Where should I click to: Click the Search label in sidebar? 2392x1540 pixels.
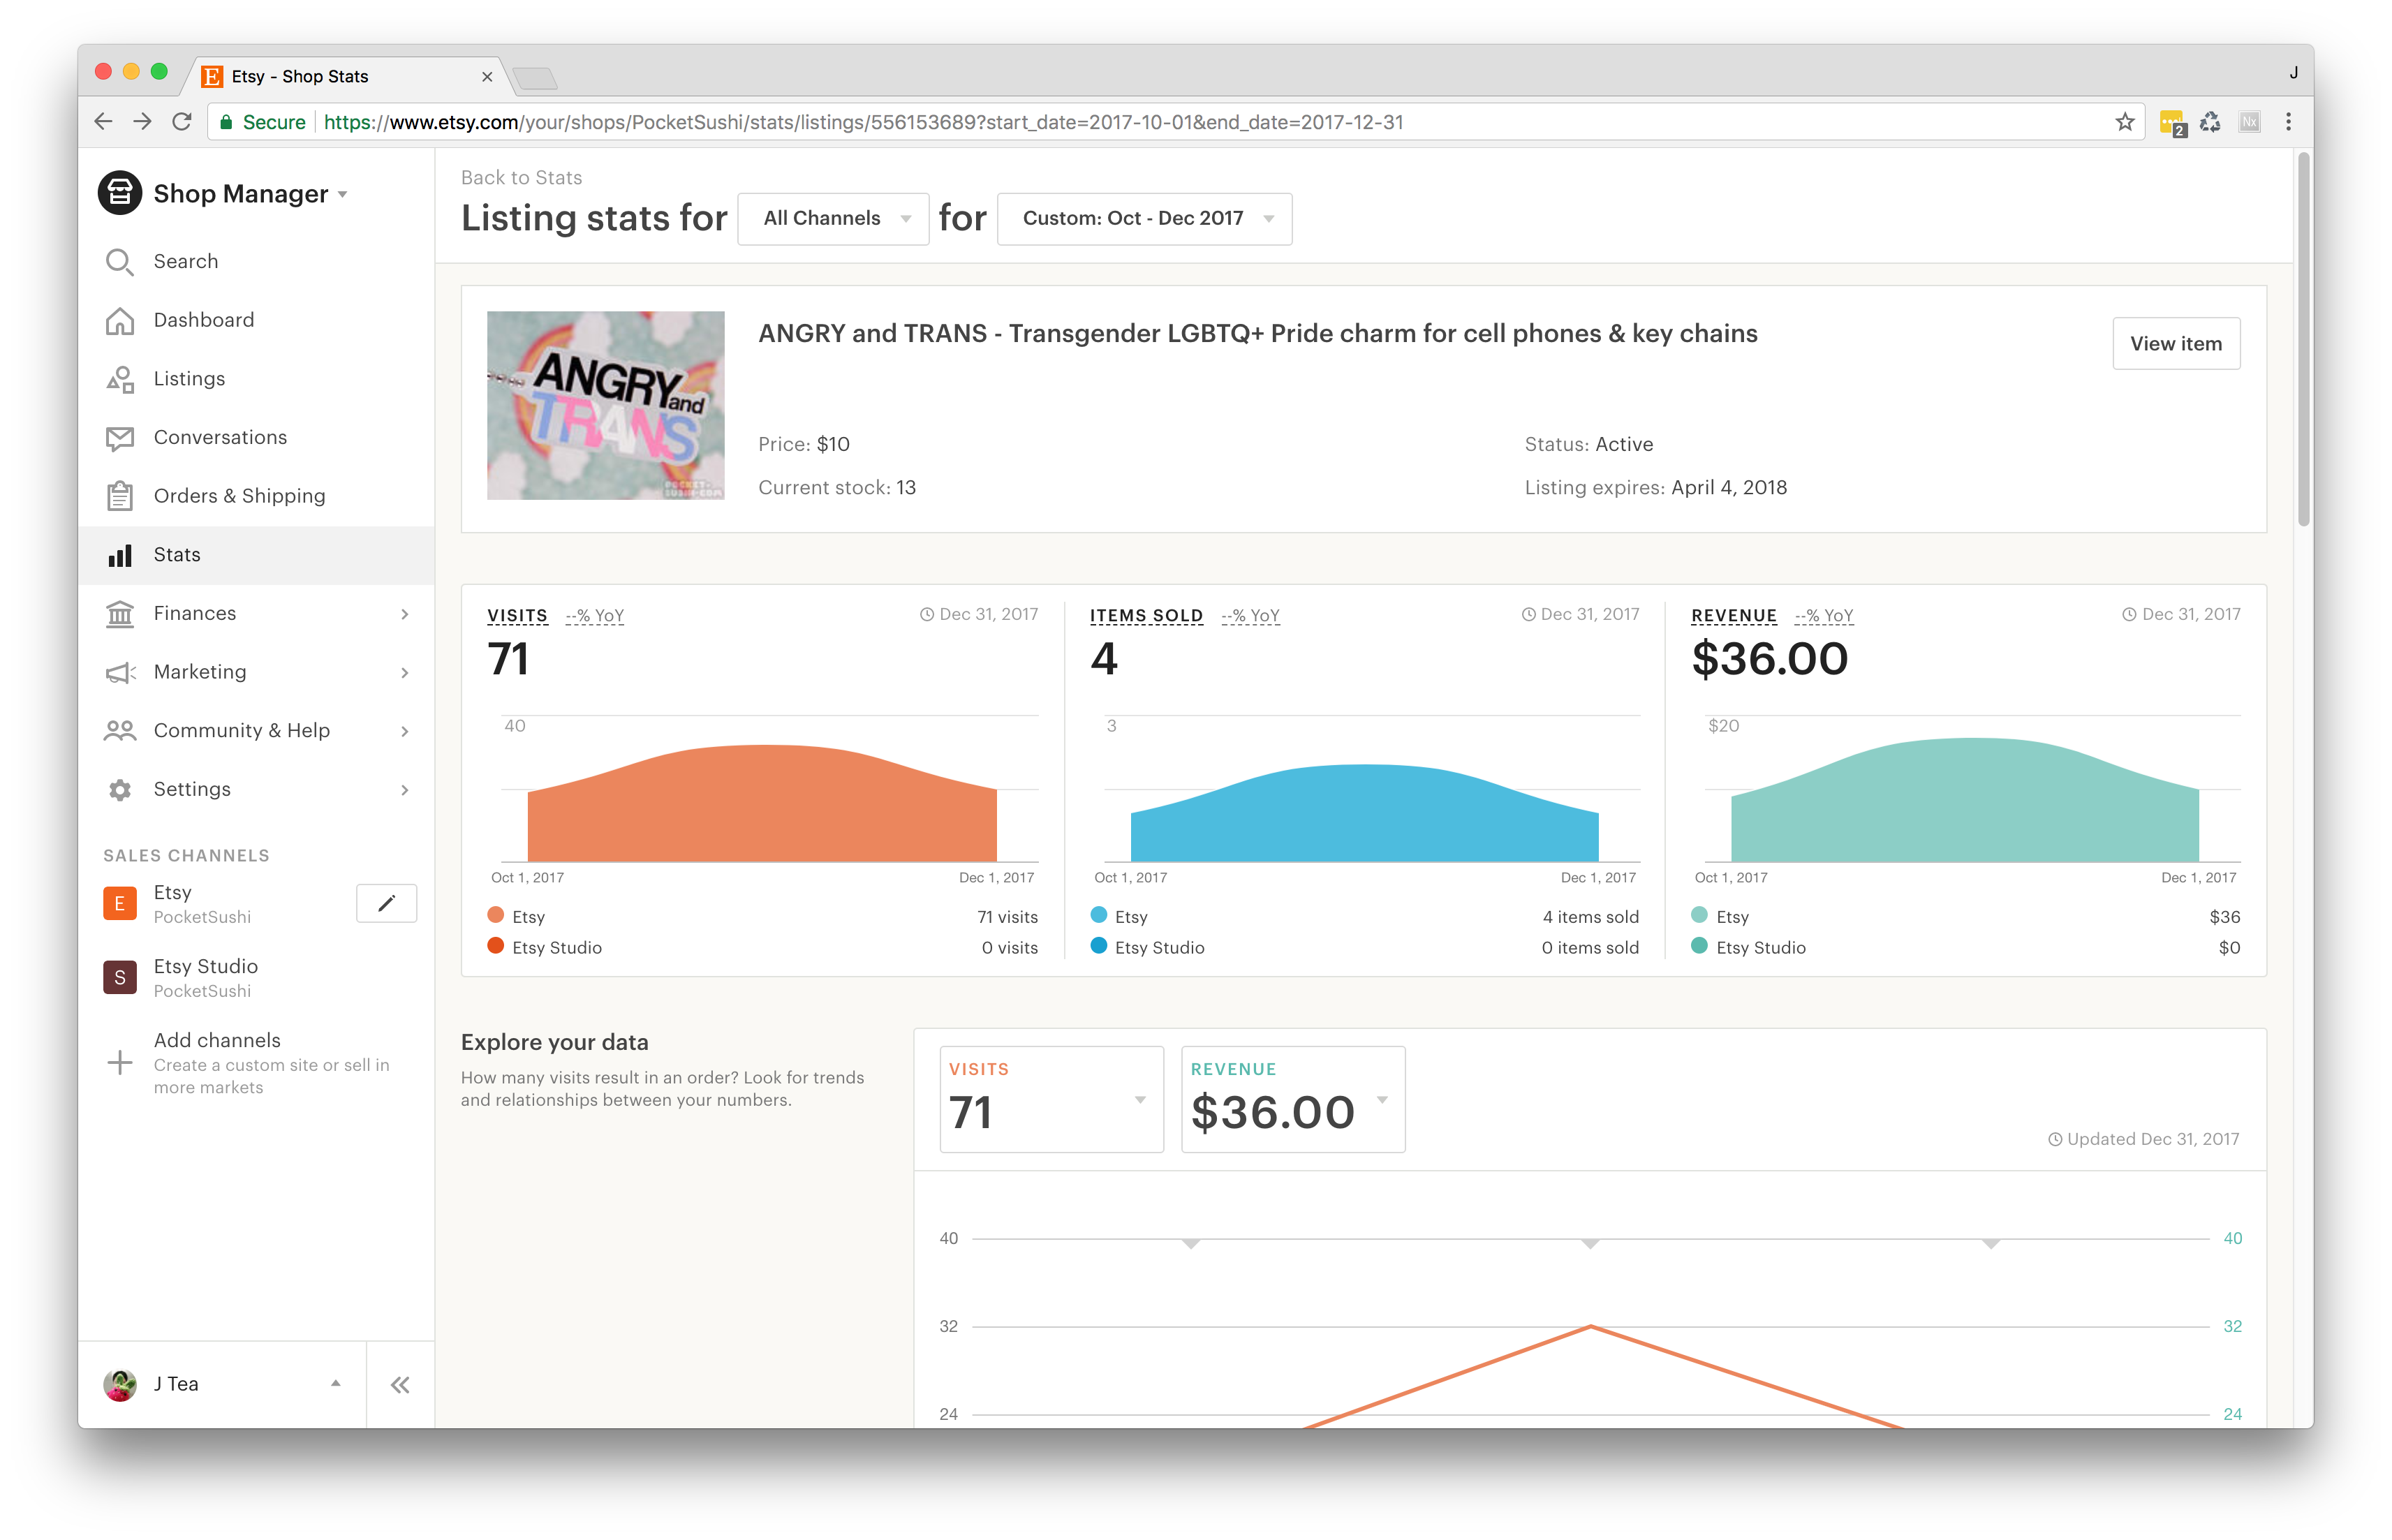(185, 262)
